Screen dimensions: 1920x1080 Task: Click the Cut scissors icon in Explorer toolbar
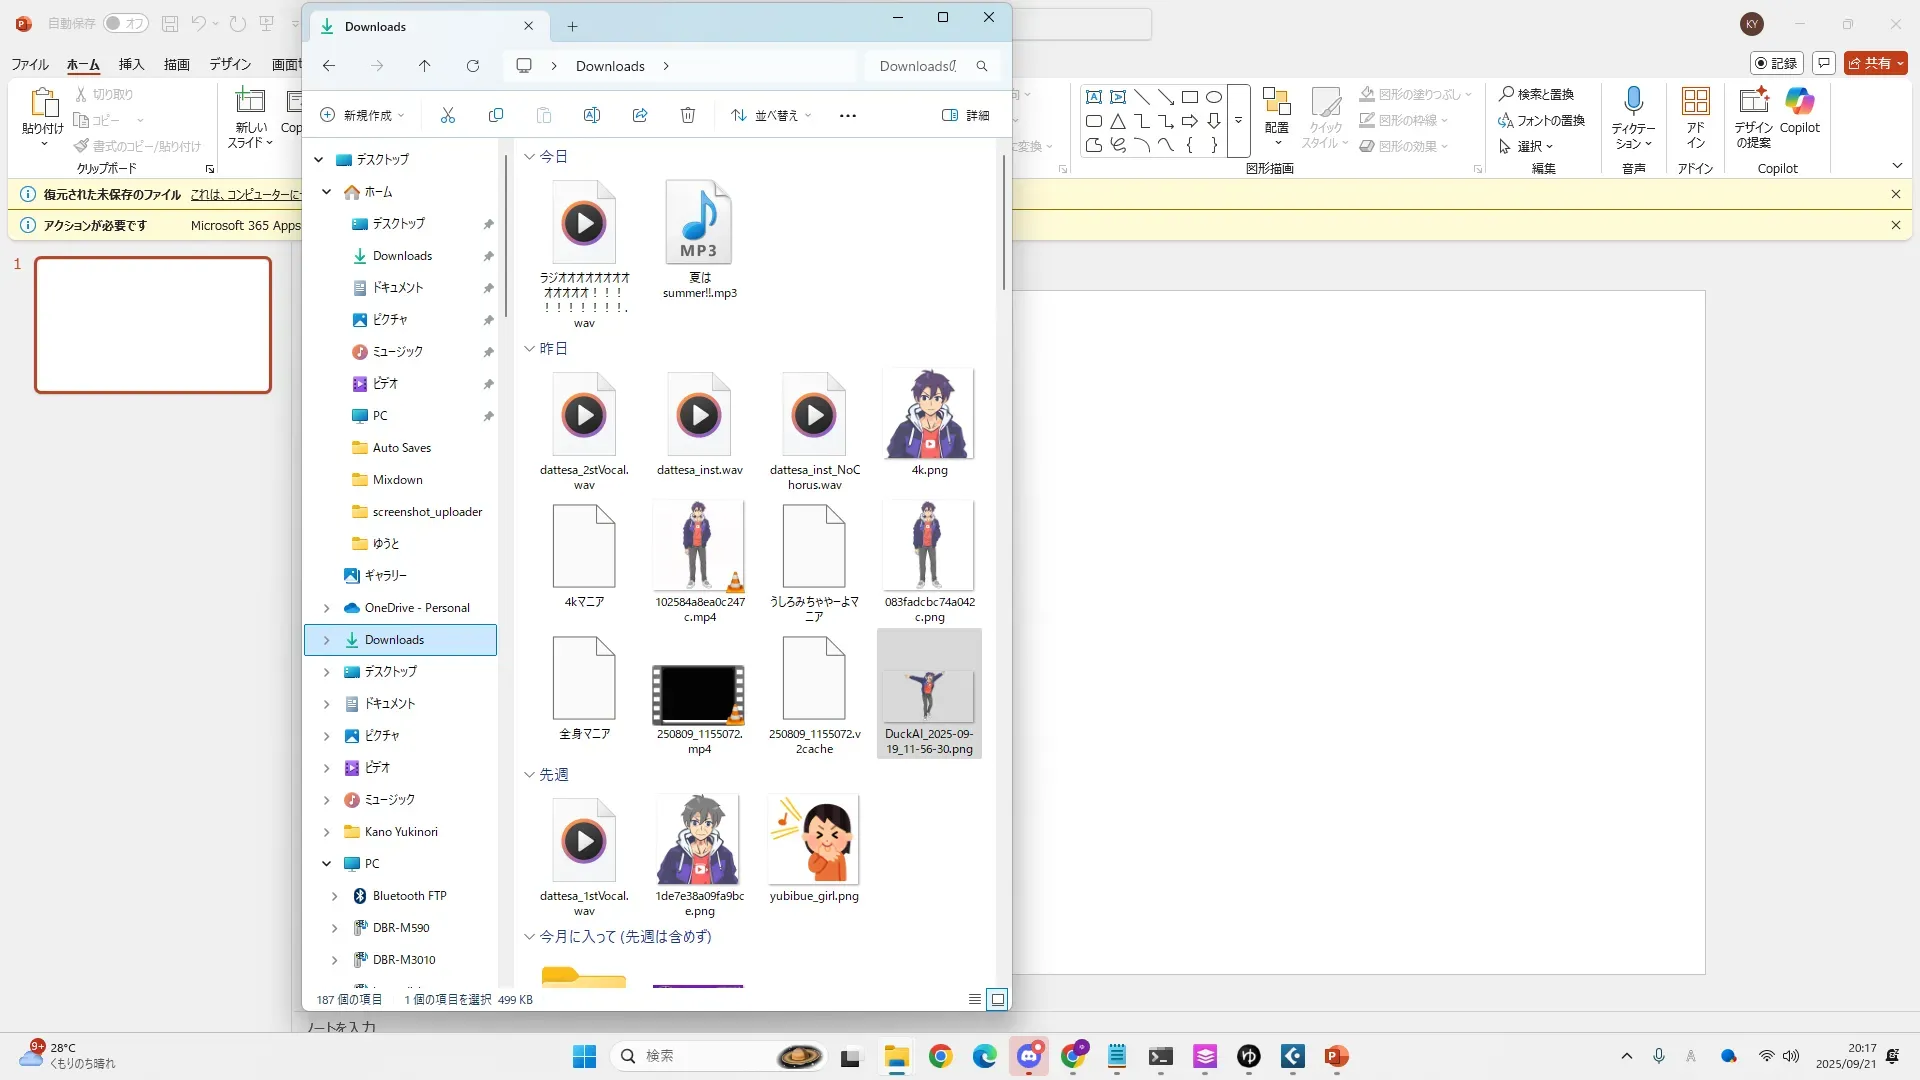tap(447, 115)
